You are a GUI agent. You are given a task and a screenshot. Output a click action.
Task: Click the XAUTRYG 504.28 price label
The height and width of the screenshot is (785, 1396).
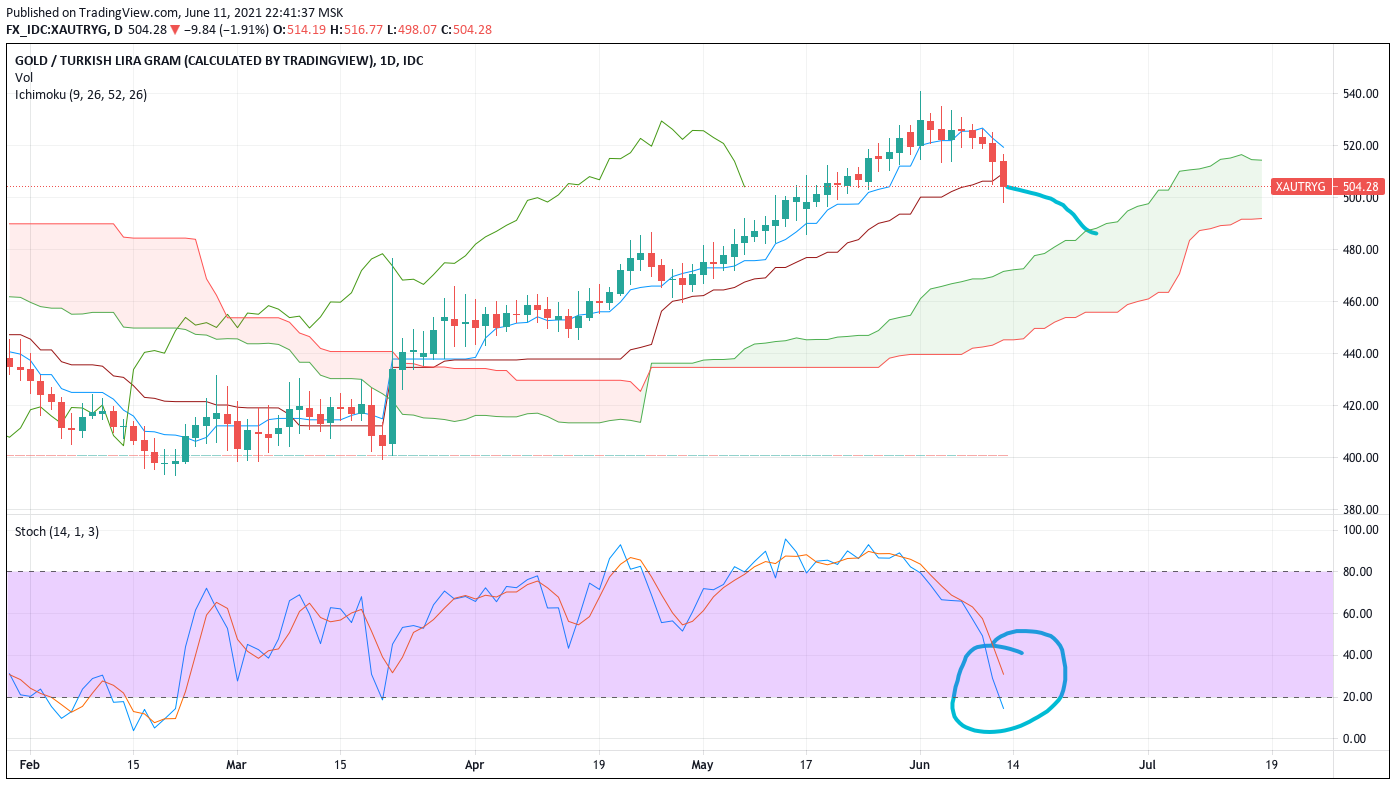tap(1328, 186)
